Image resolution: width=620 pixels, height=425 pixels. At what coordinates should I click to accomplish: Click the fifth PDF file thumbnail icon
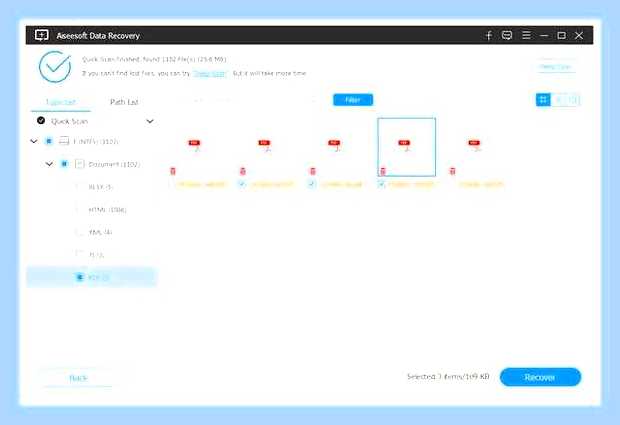point(474,145)
